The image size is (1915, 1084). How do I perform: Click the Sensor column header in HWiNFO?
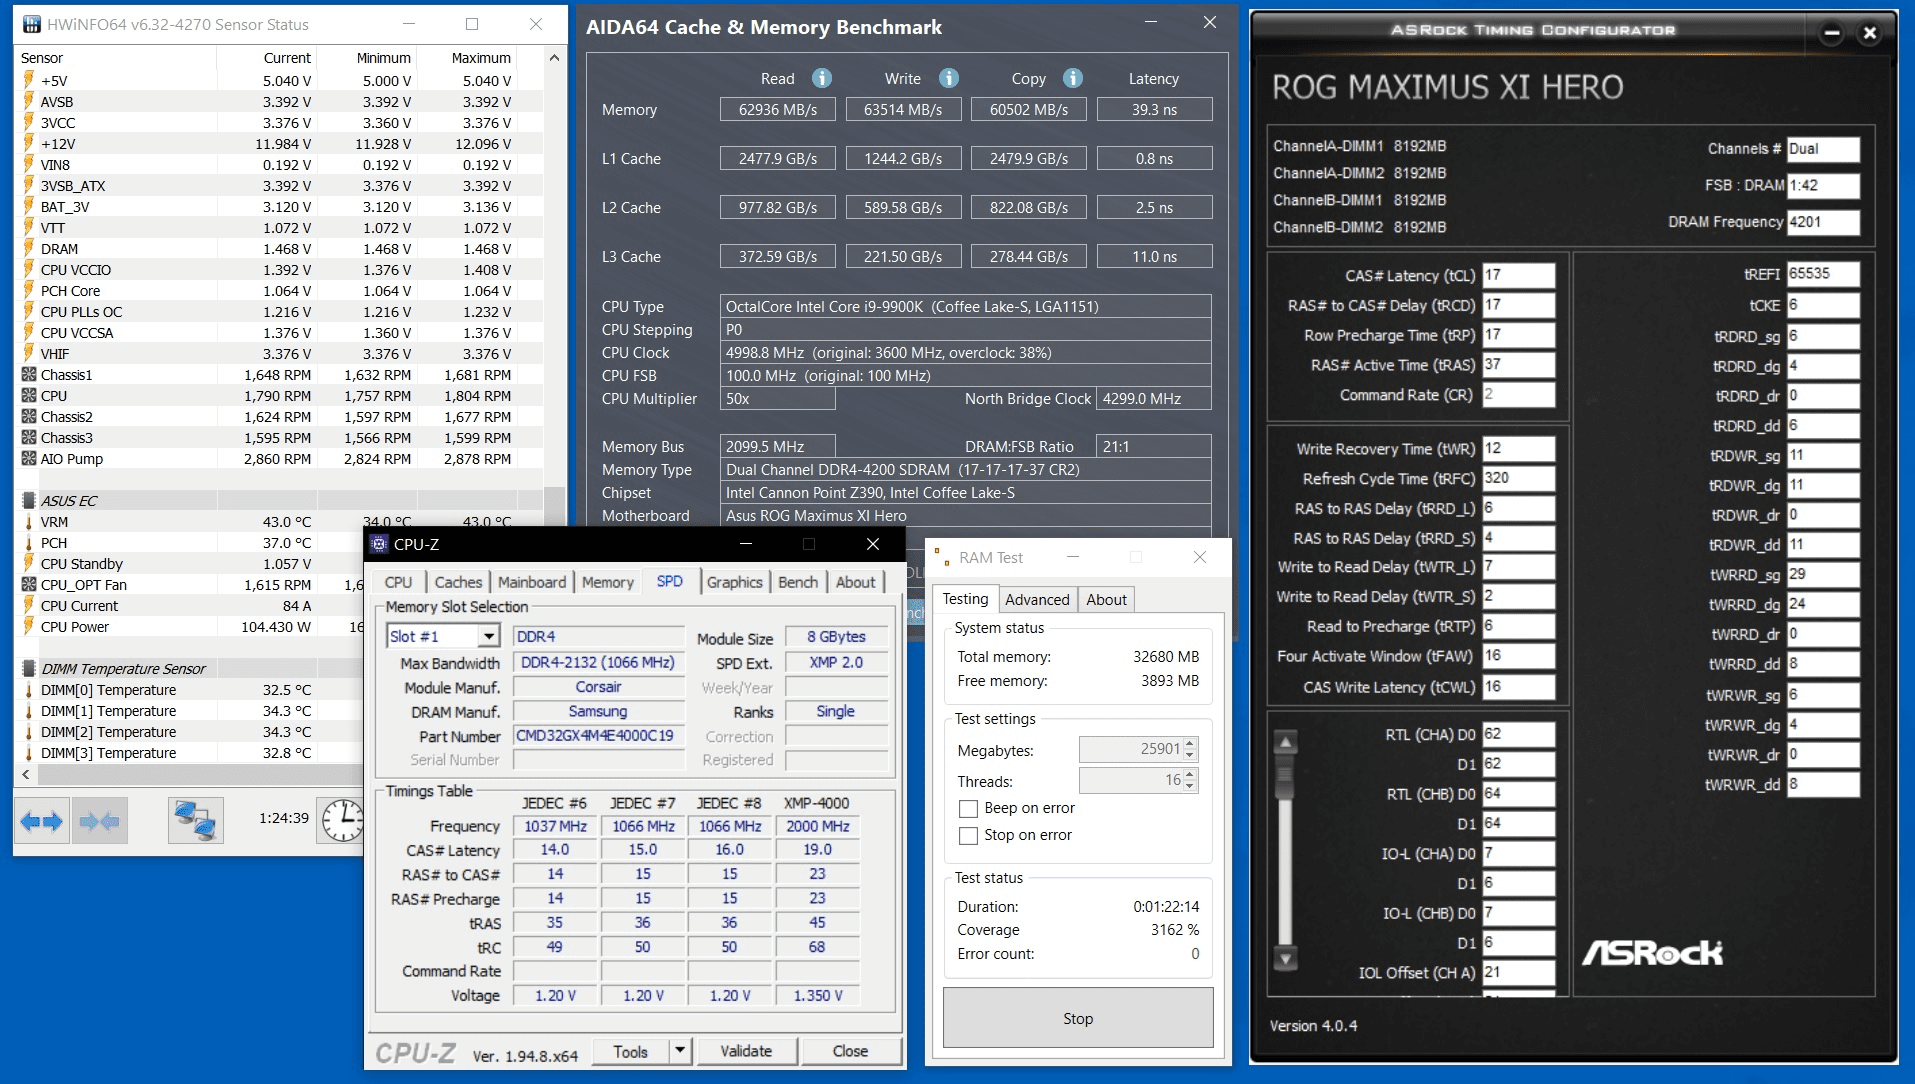tap(116, 58)
